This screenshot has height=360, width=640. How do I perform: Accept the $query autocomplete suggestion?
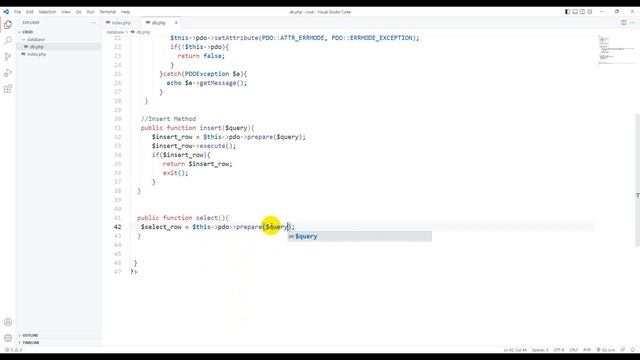pyautogui.click(x=360, y=236)
